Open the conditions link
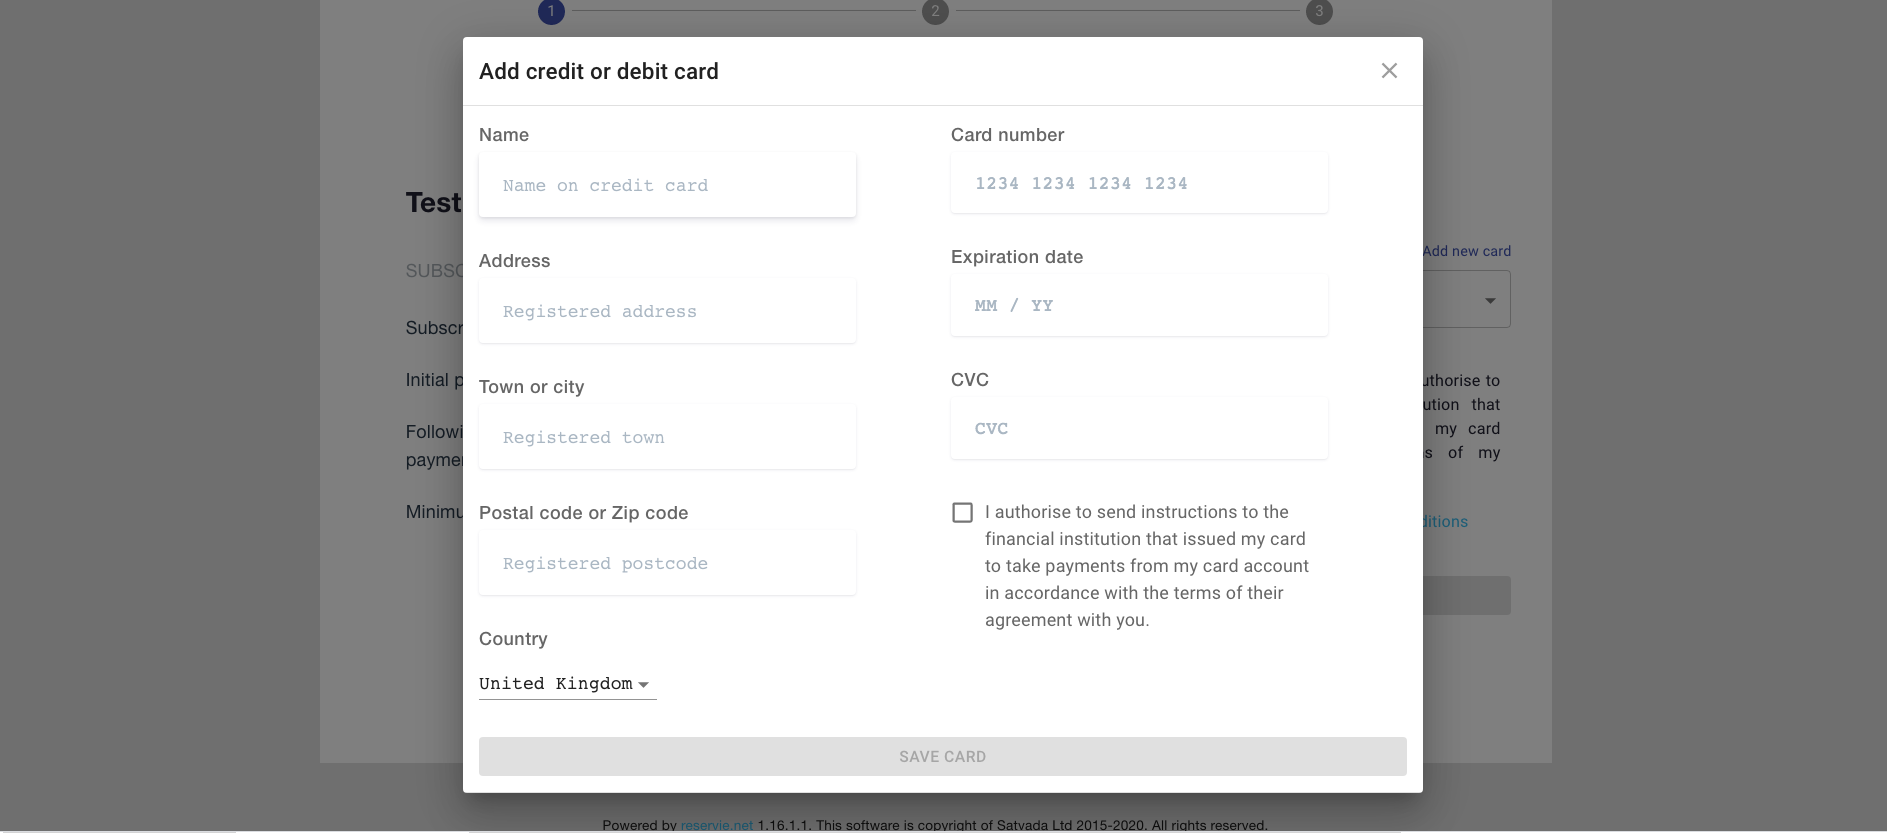The image size is (1887, 833). click(1440, 521)
